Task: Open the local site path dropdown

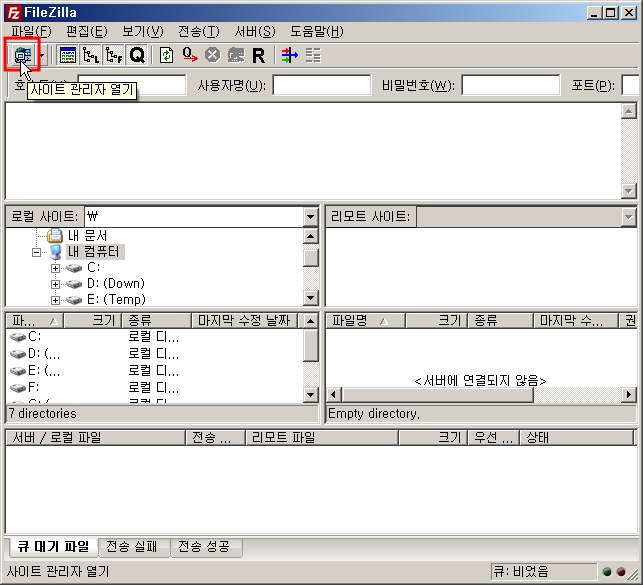Action: 310,216
